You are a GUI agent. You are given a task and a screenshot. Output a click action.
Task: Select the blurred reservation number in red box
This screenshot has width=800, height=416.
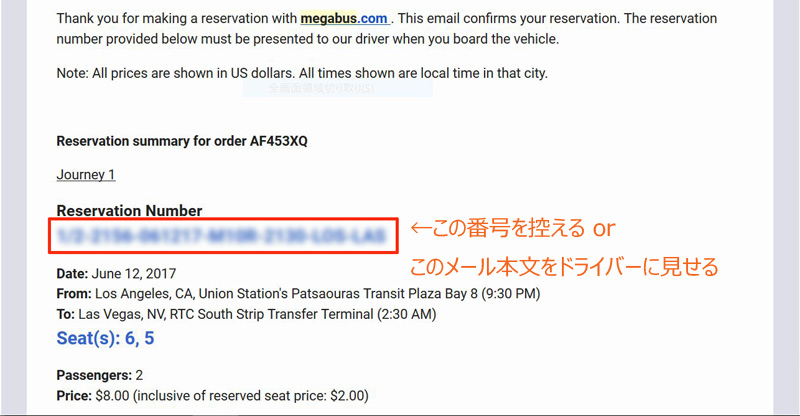(223, 235)
